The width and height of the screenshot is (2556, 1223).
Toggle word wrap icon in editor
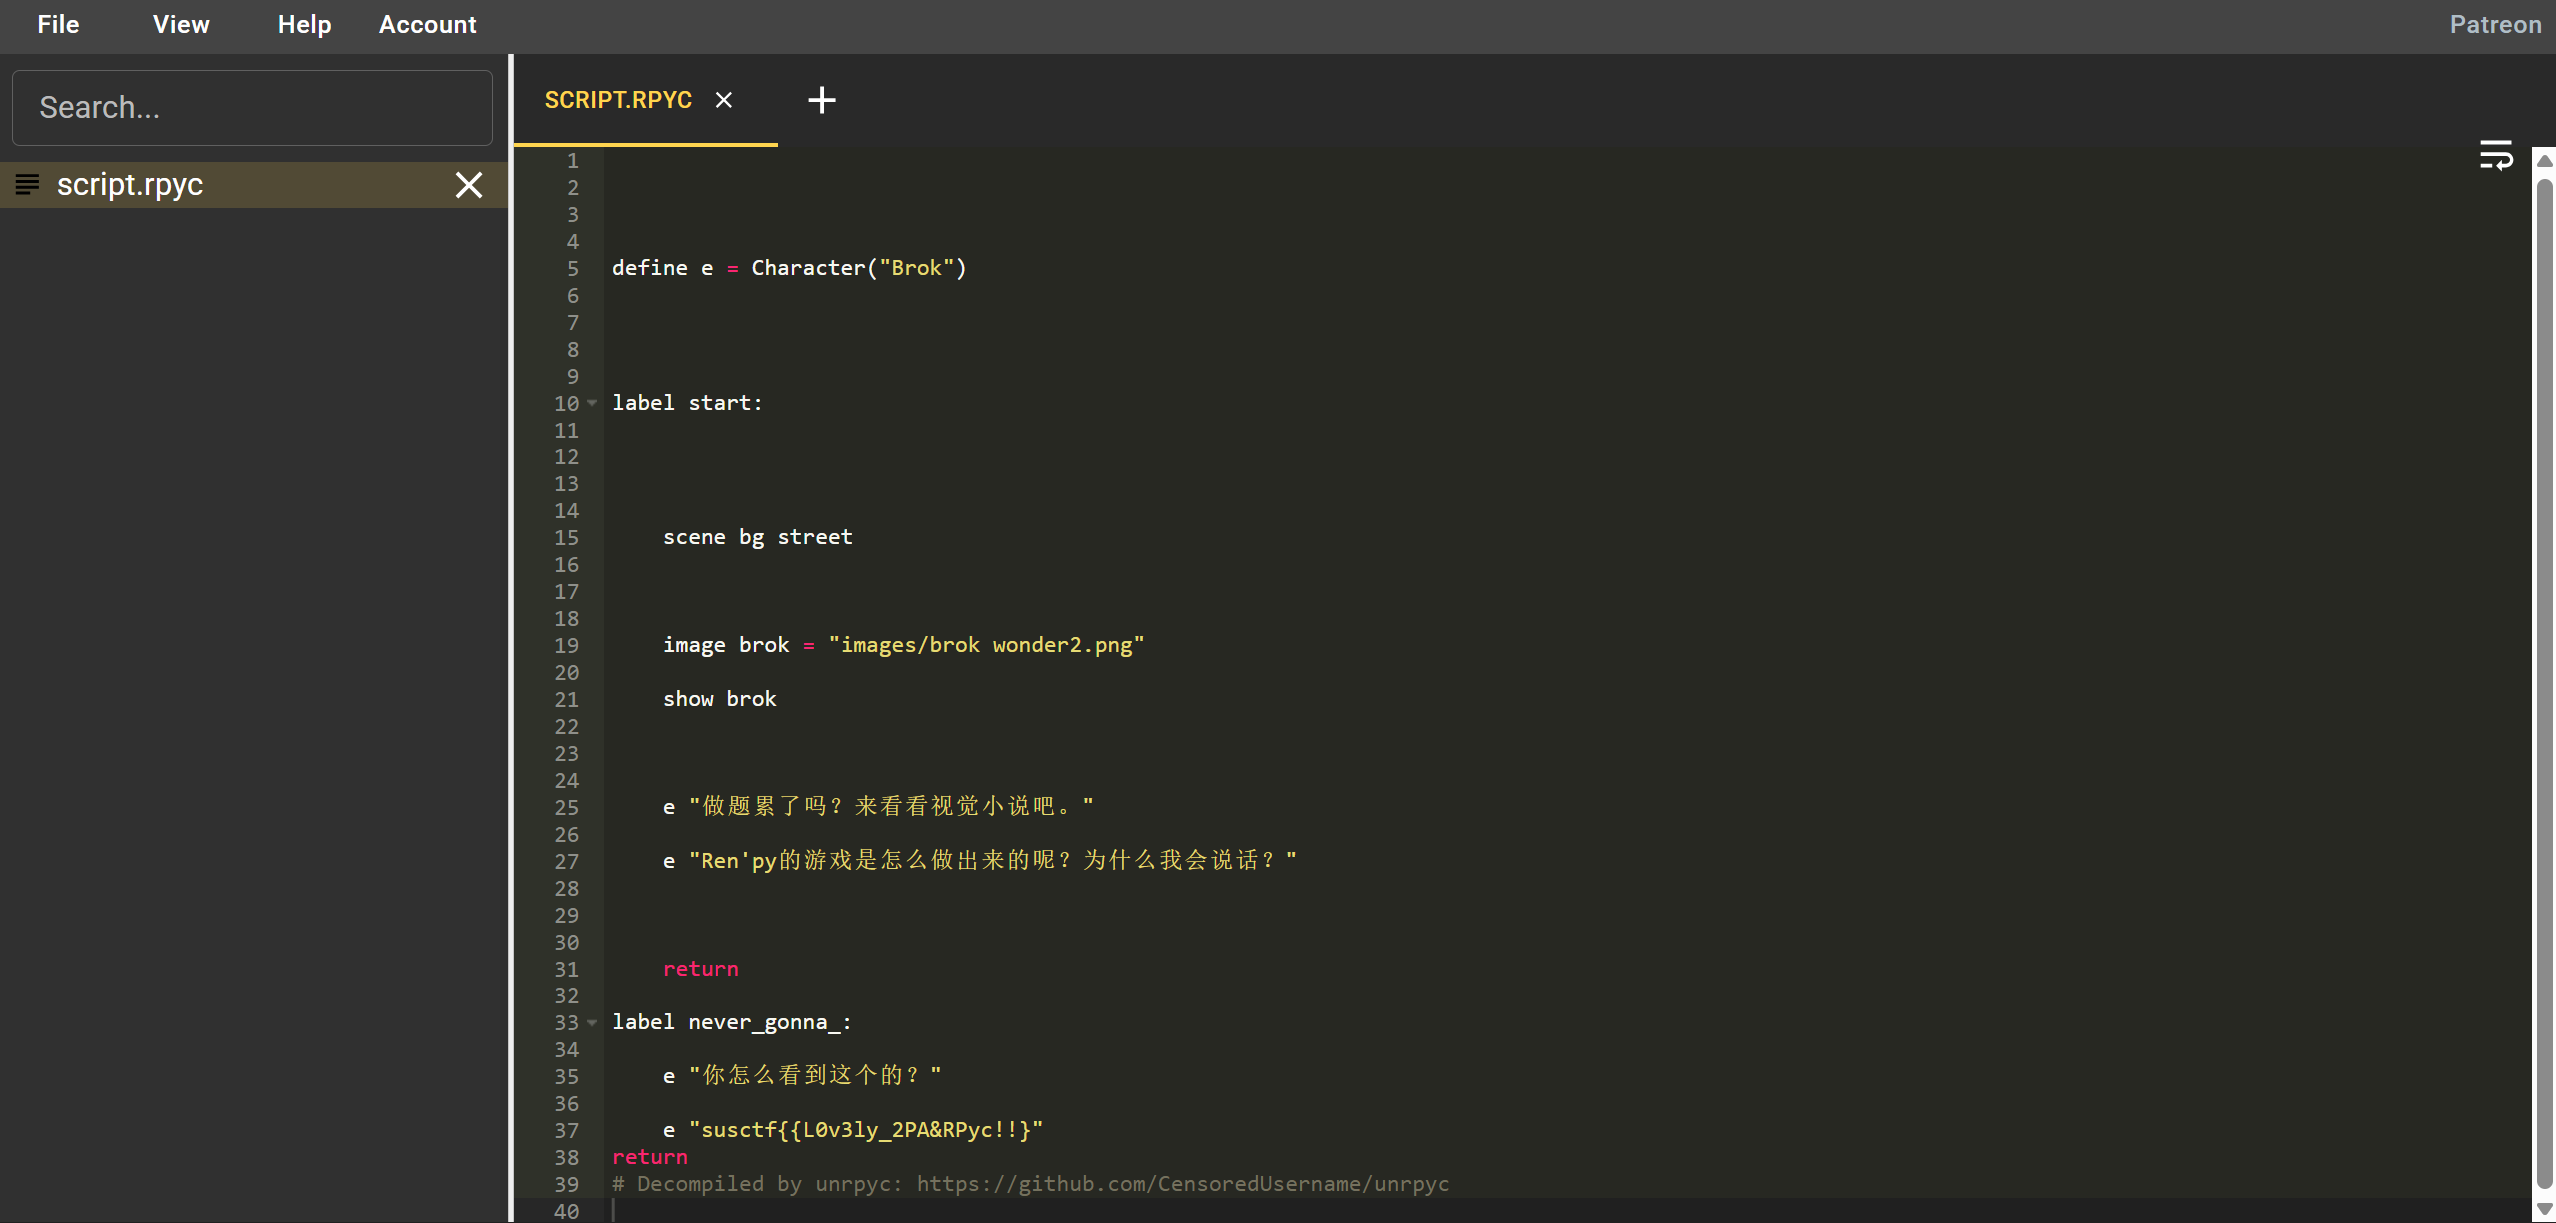click(x=2496, y=155)
